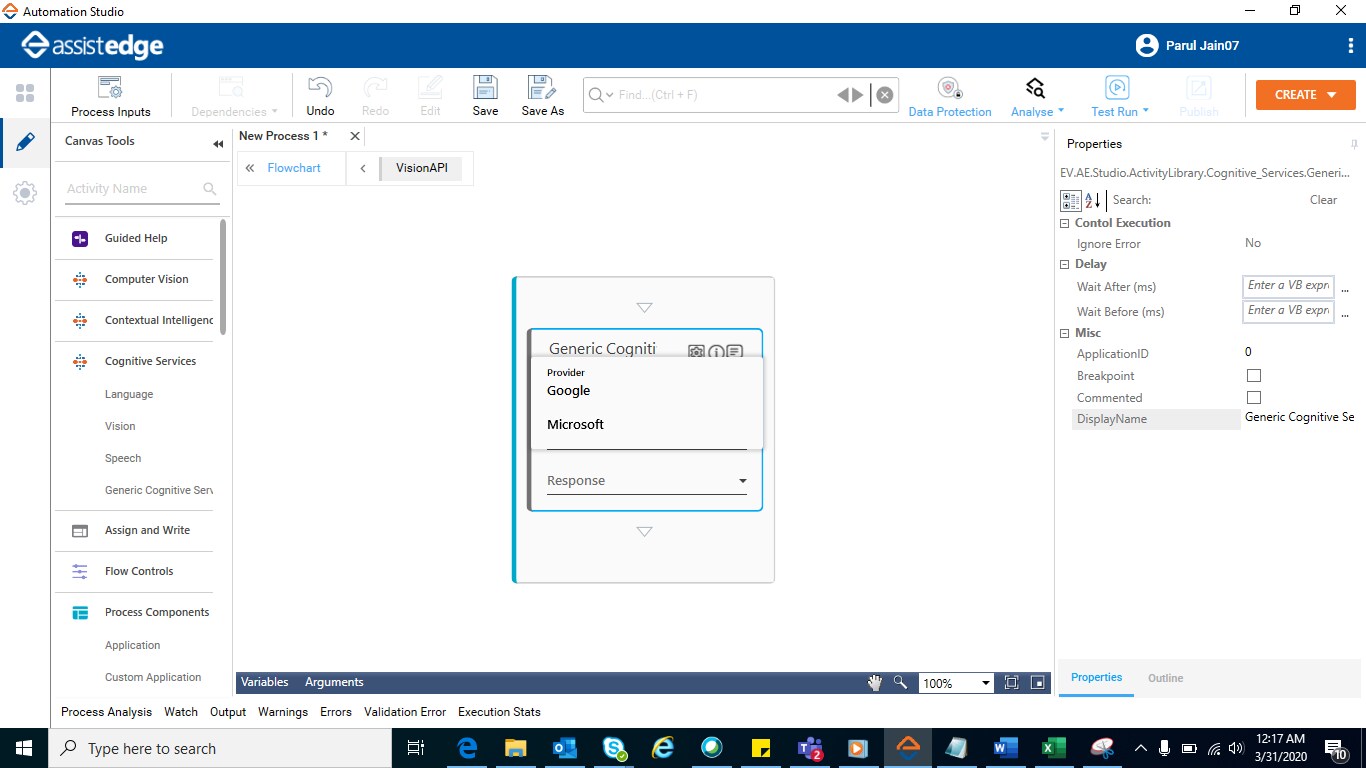The width and height of the screenshot is (1366, 768).
Task: Open the Arguments tab
Action: click(334, 682)
